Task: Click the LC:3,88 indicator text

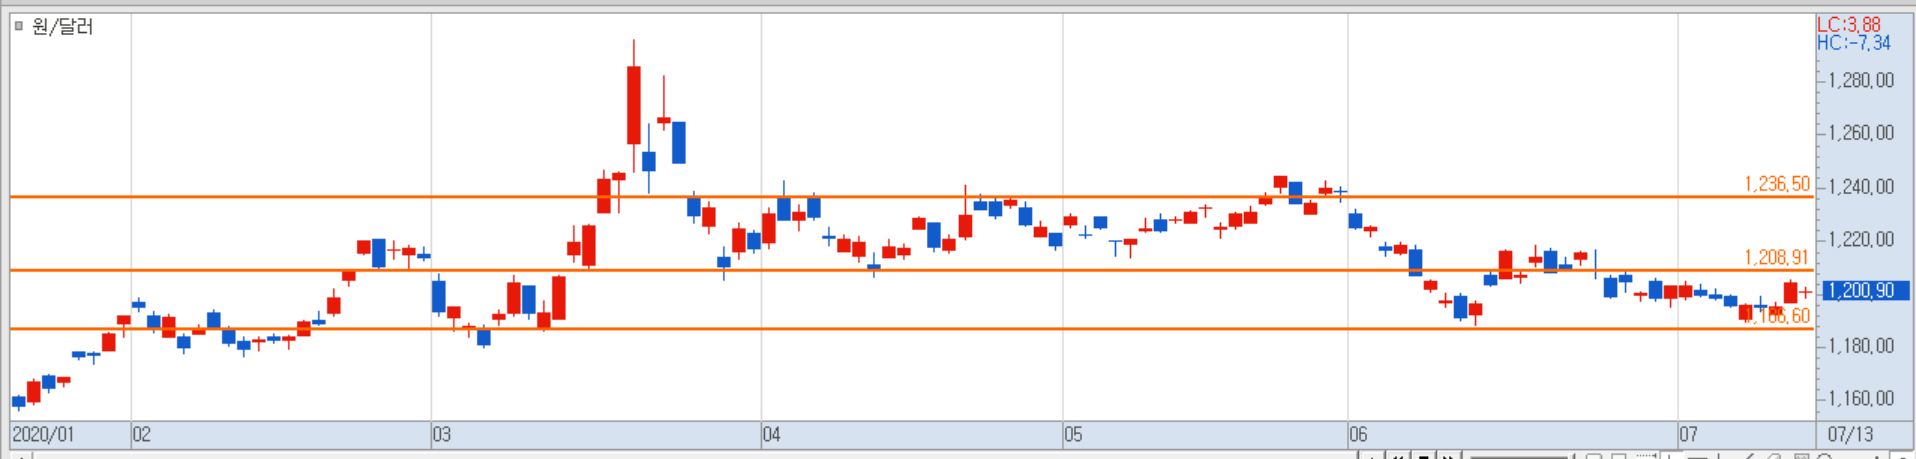Action: click(x=1848, y=24)
